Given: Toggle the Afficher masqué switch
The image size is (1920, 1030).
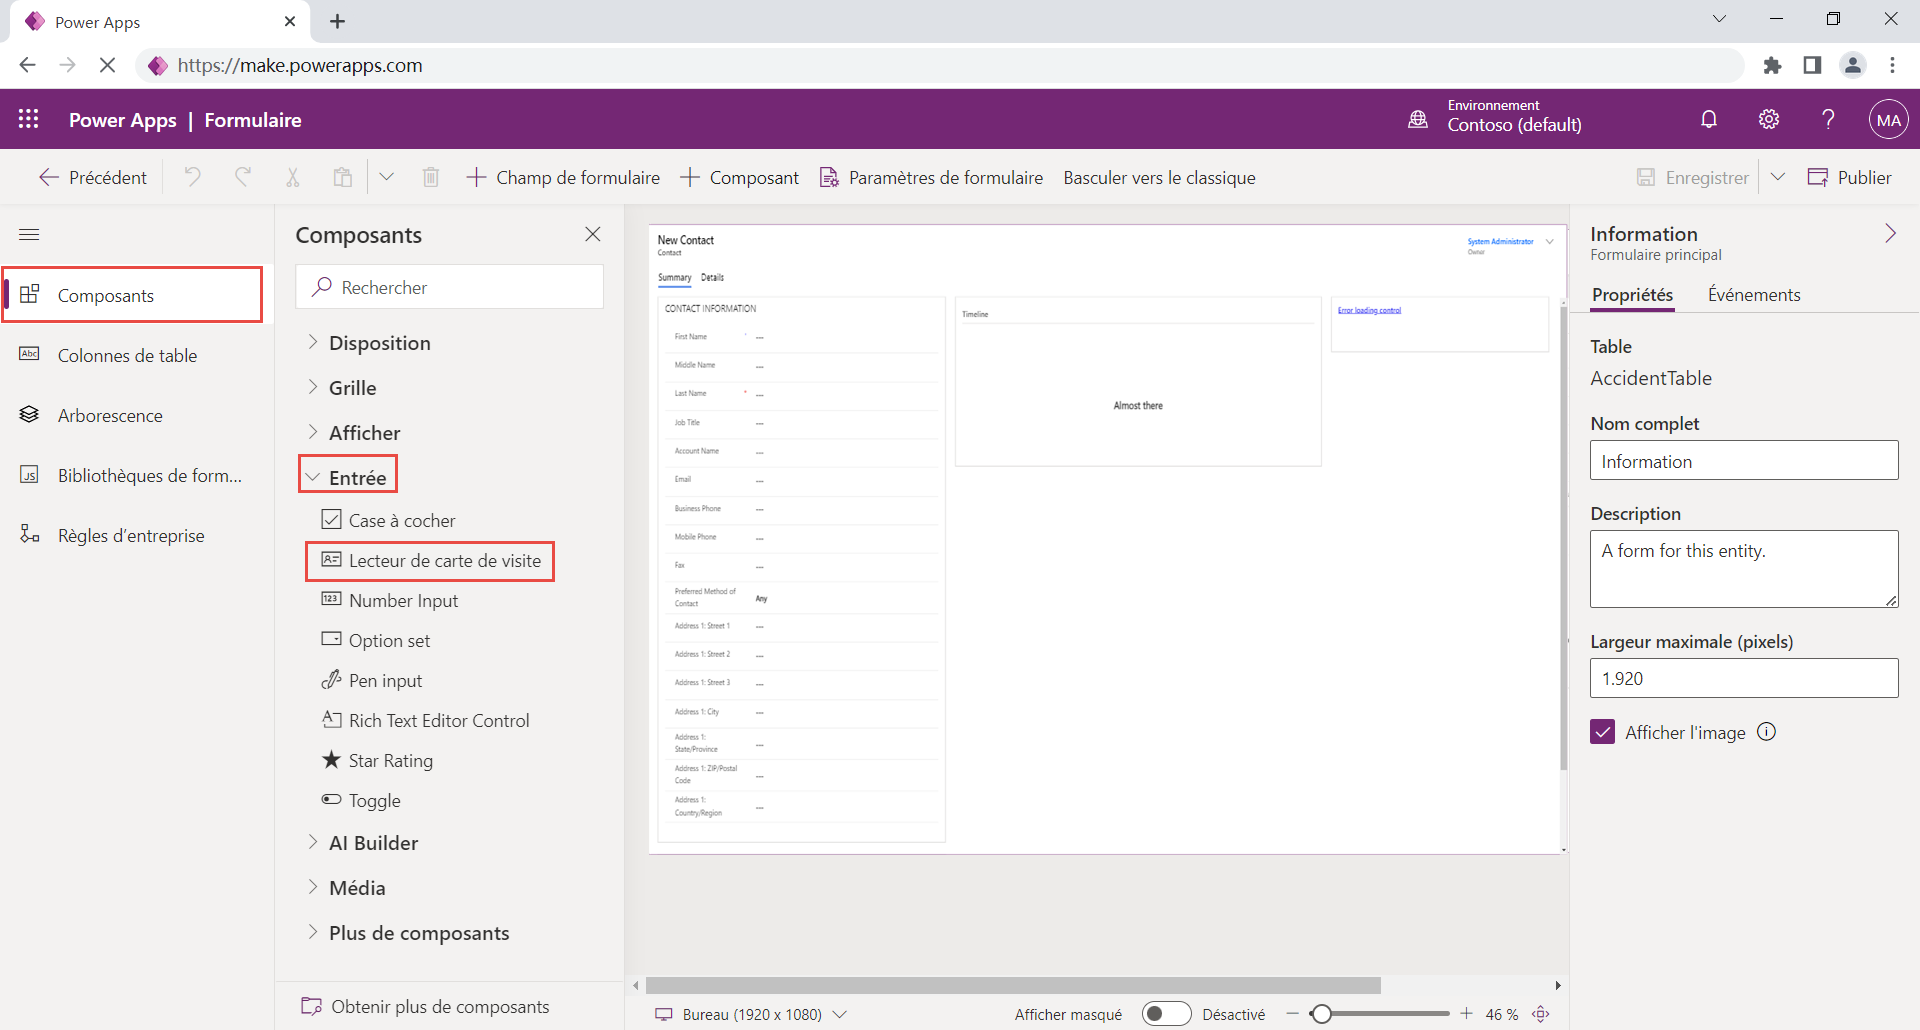Looking at the screenshot, I should click(1166, 1014).
